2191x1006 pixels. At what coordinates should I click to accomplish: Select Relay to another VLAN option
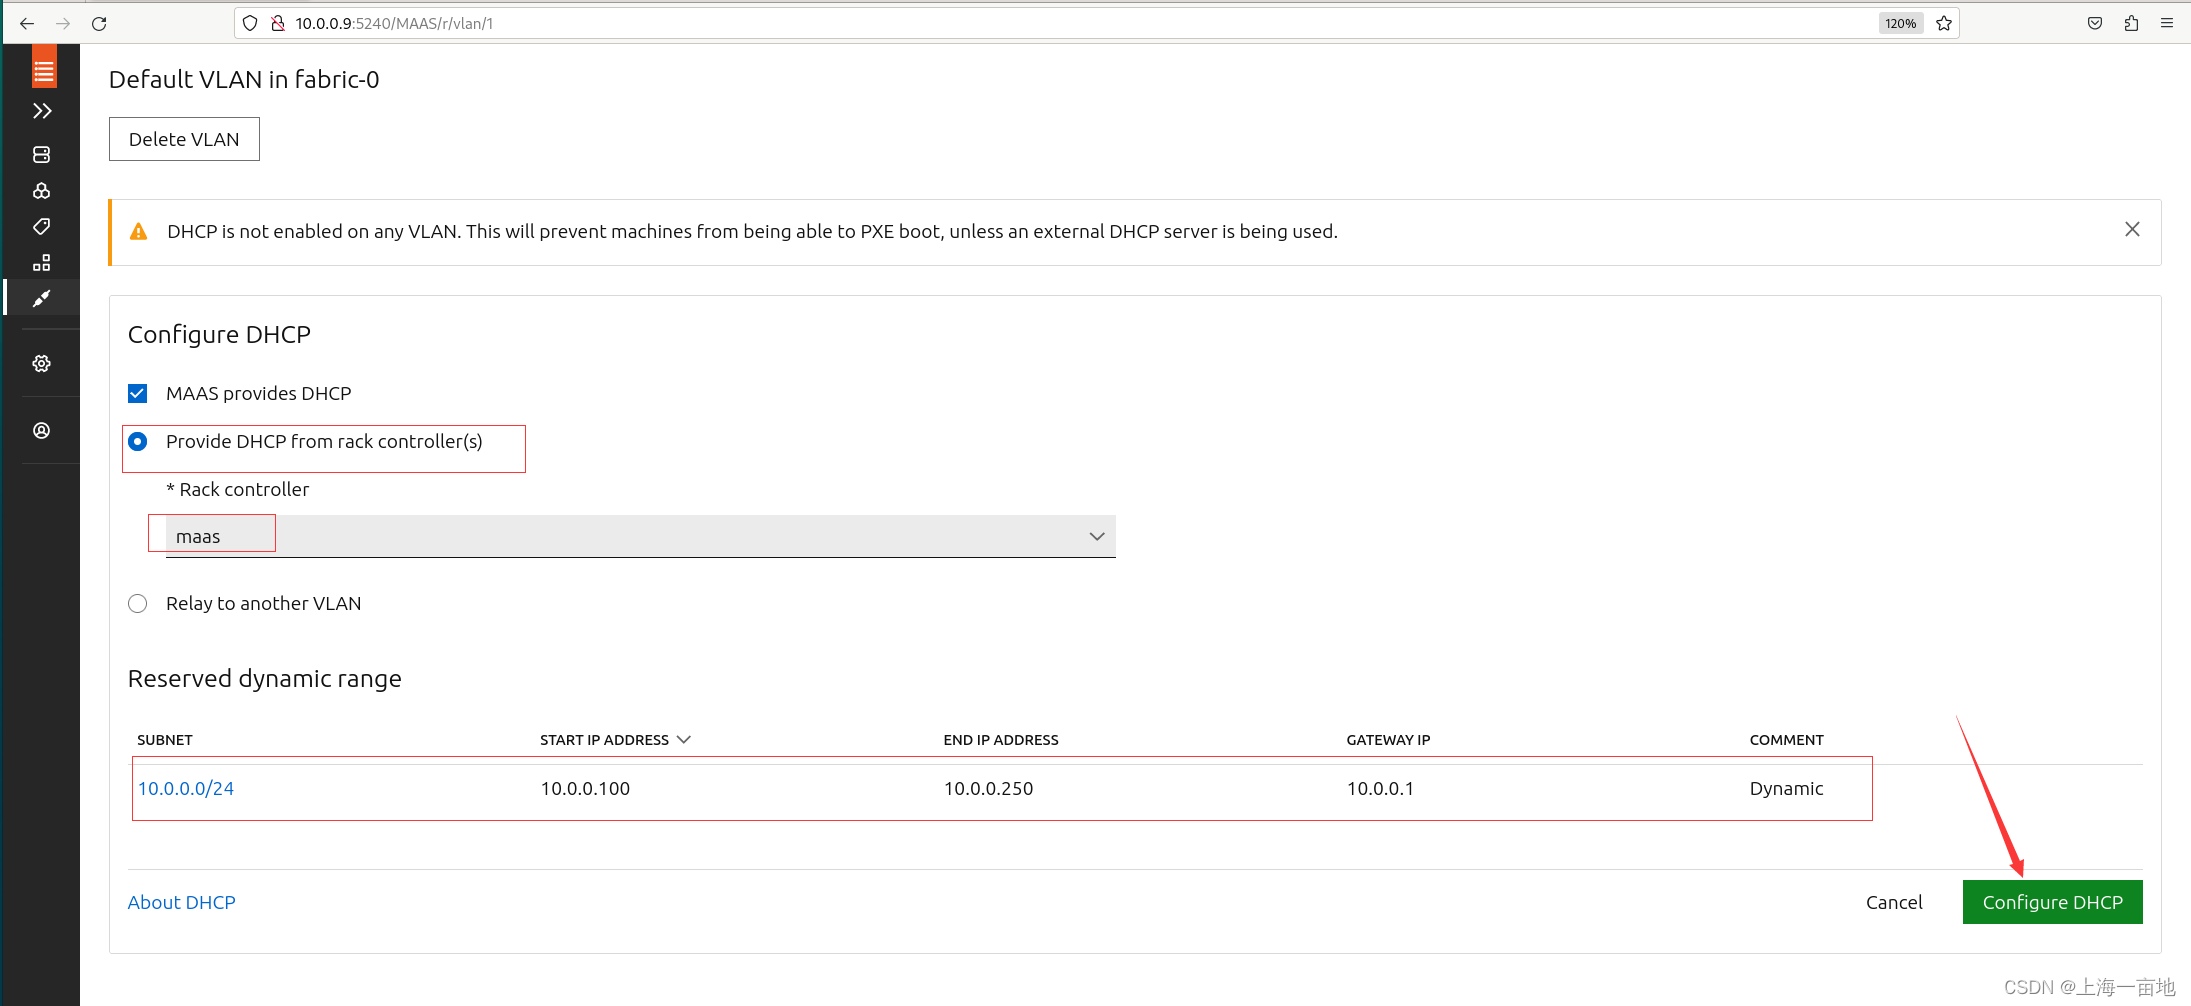pyautogui.click(x=138, y=603)
